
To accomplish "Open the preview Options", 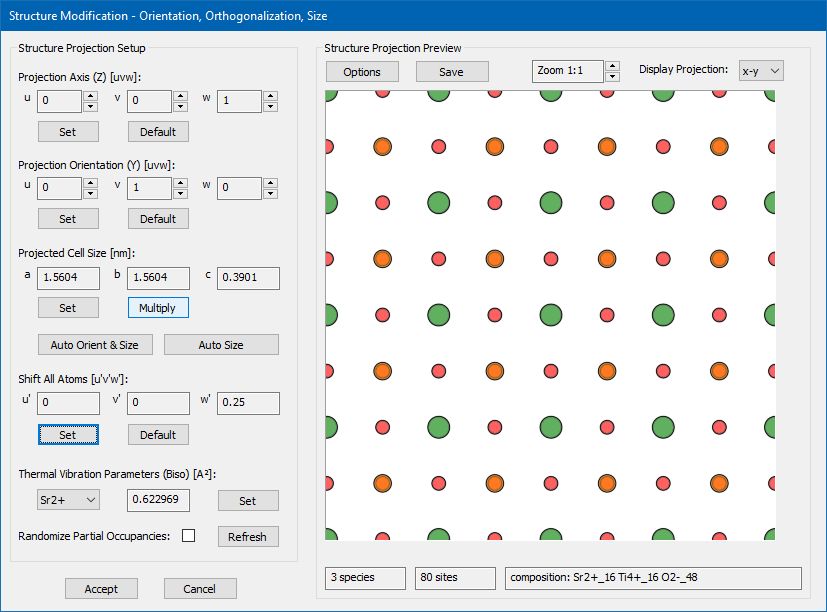I will tap(361, 71).
